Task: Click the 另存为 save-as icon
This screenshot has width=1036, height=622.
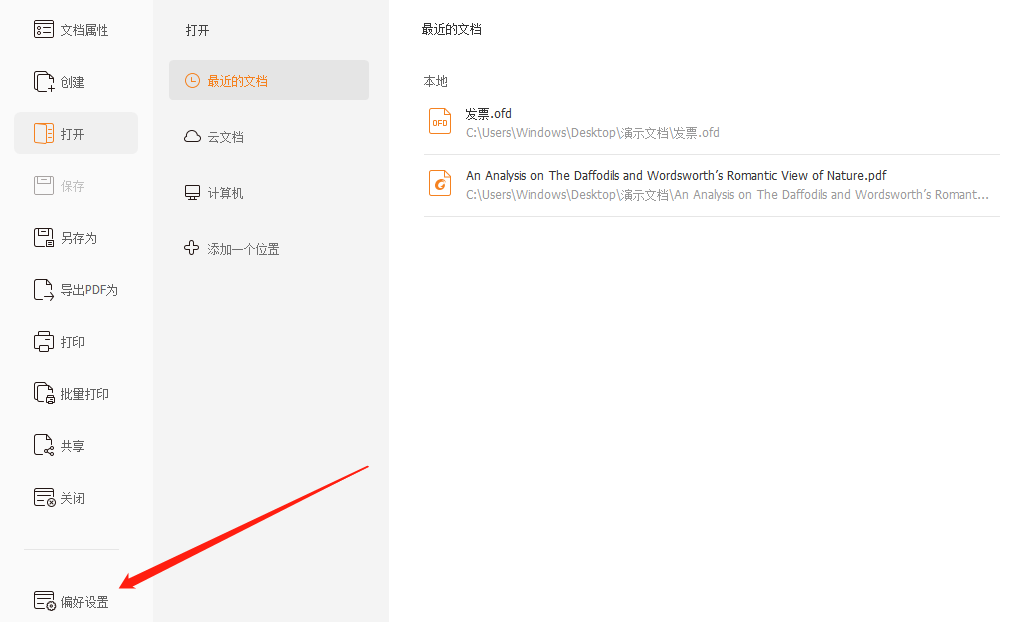Action: tap(44, 238)
